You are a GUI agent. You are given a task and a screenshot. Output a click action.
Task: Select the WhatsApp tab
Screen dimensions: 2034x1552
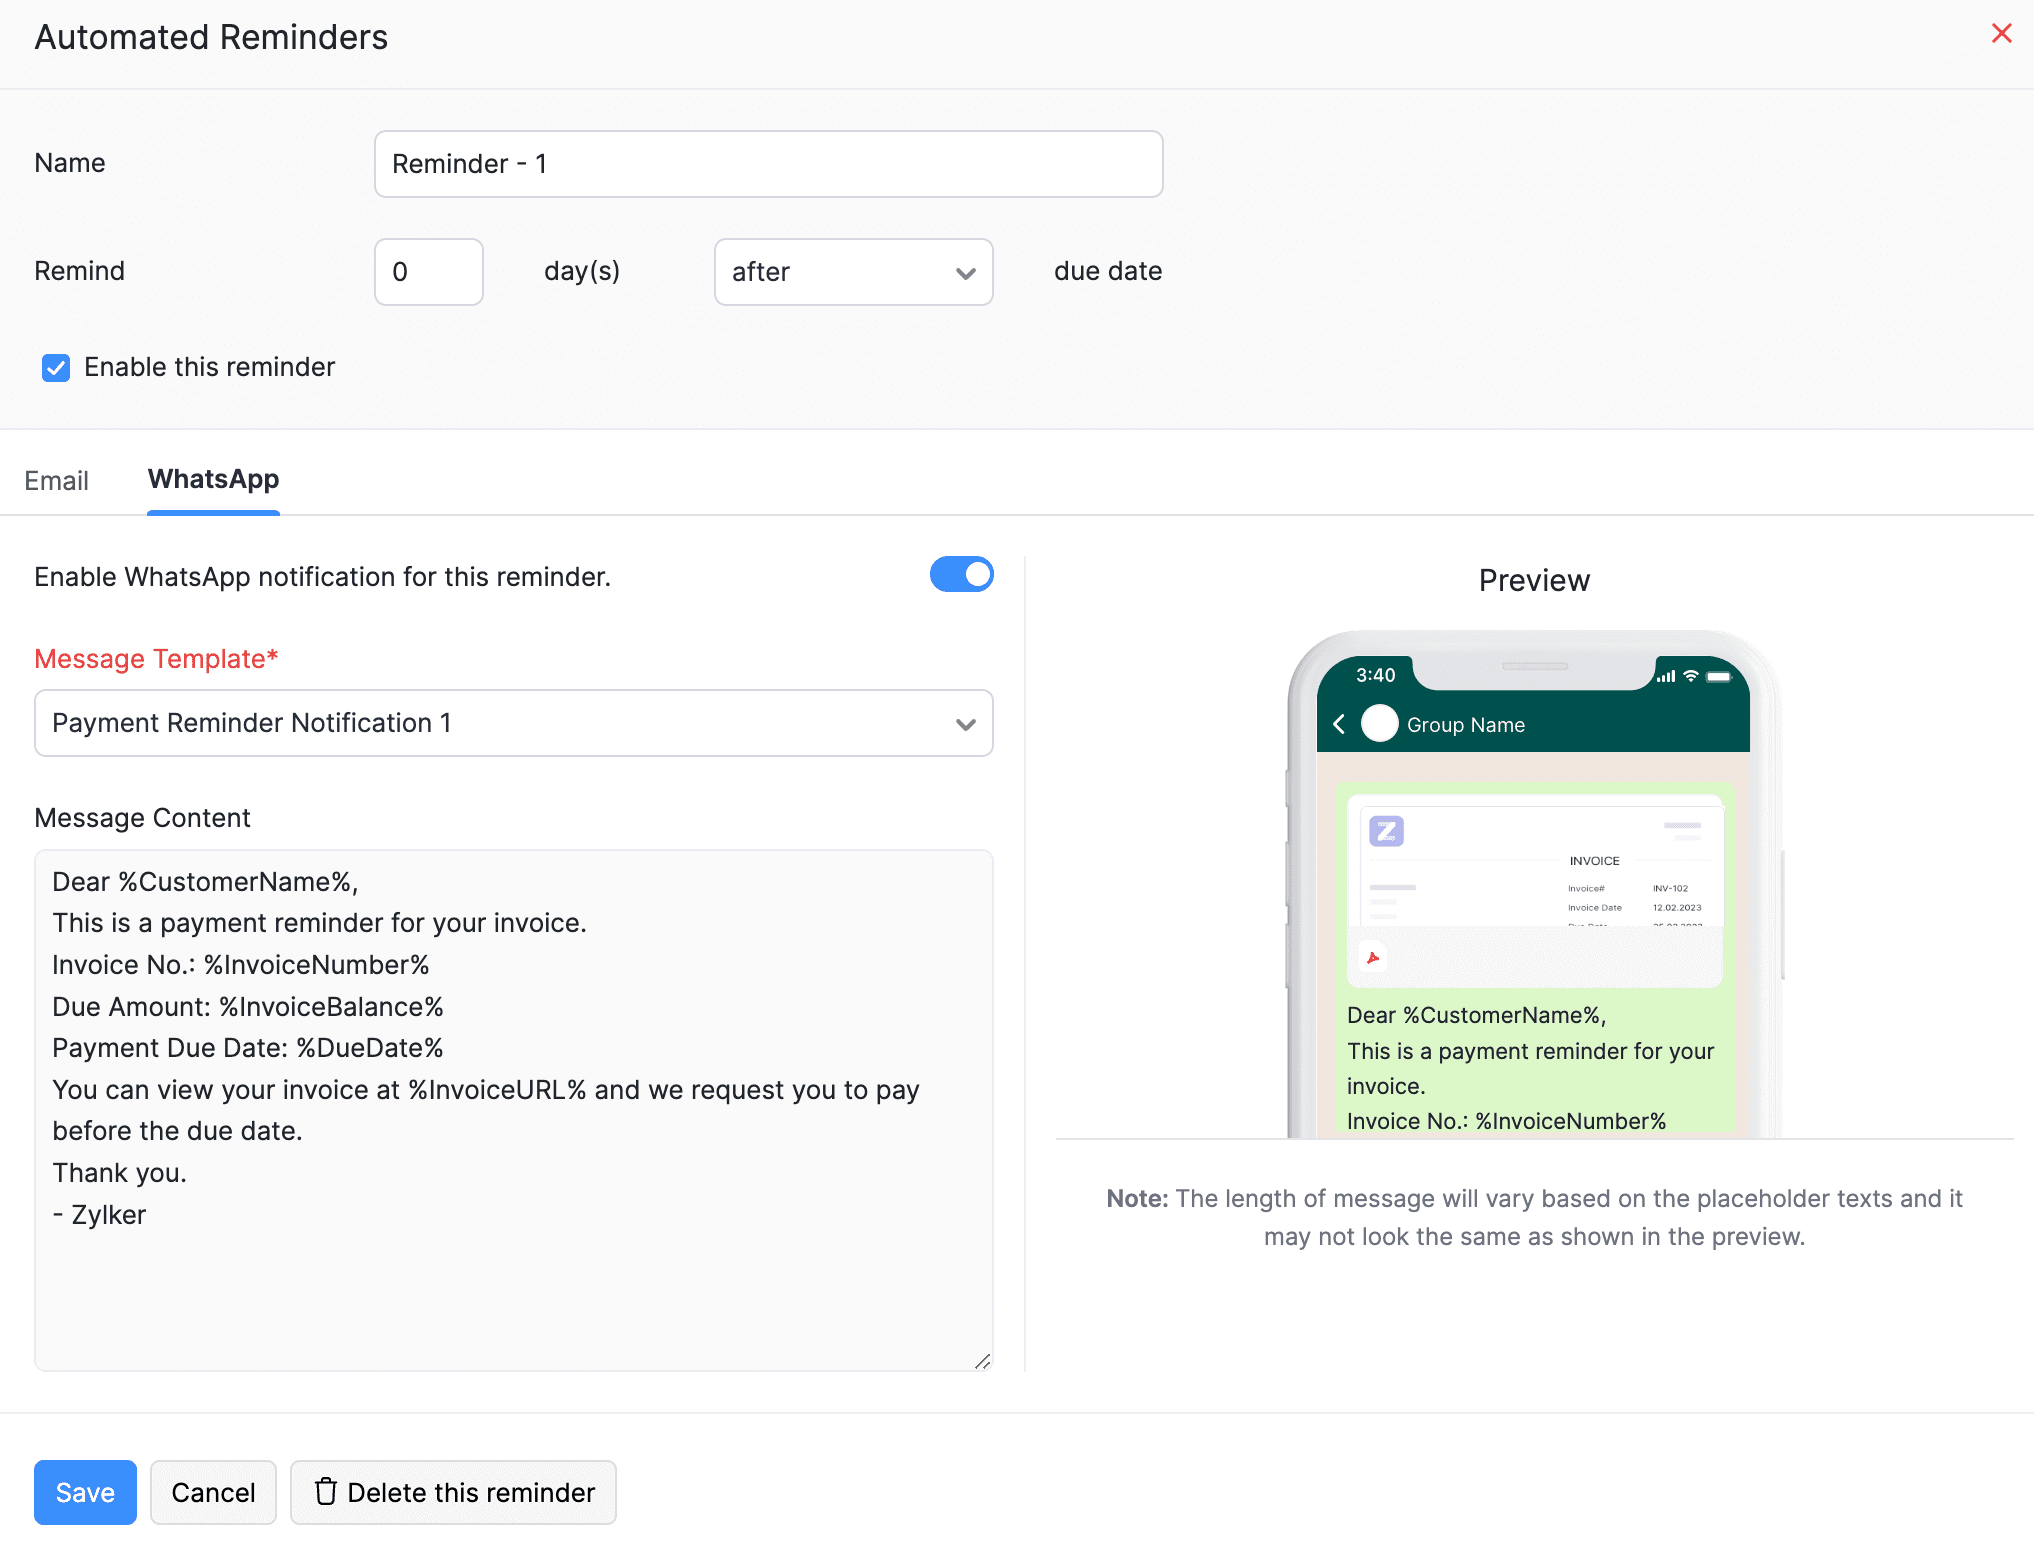(213, 479)
